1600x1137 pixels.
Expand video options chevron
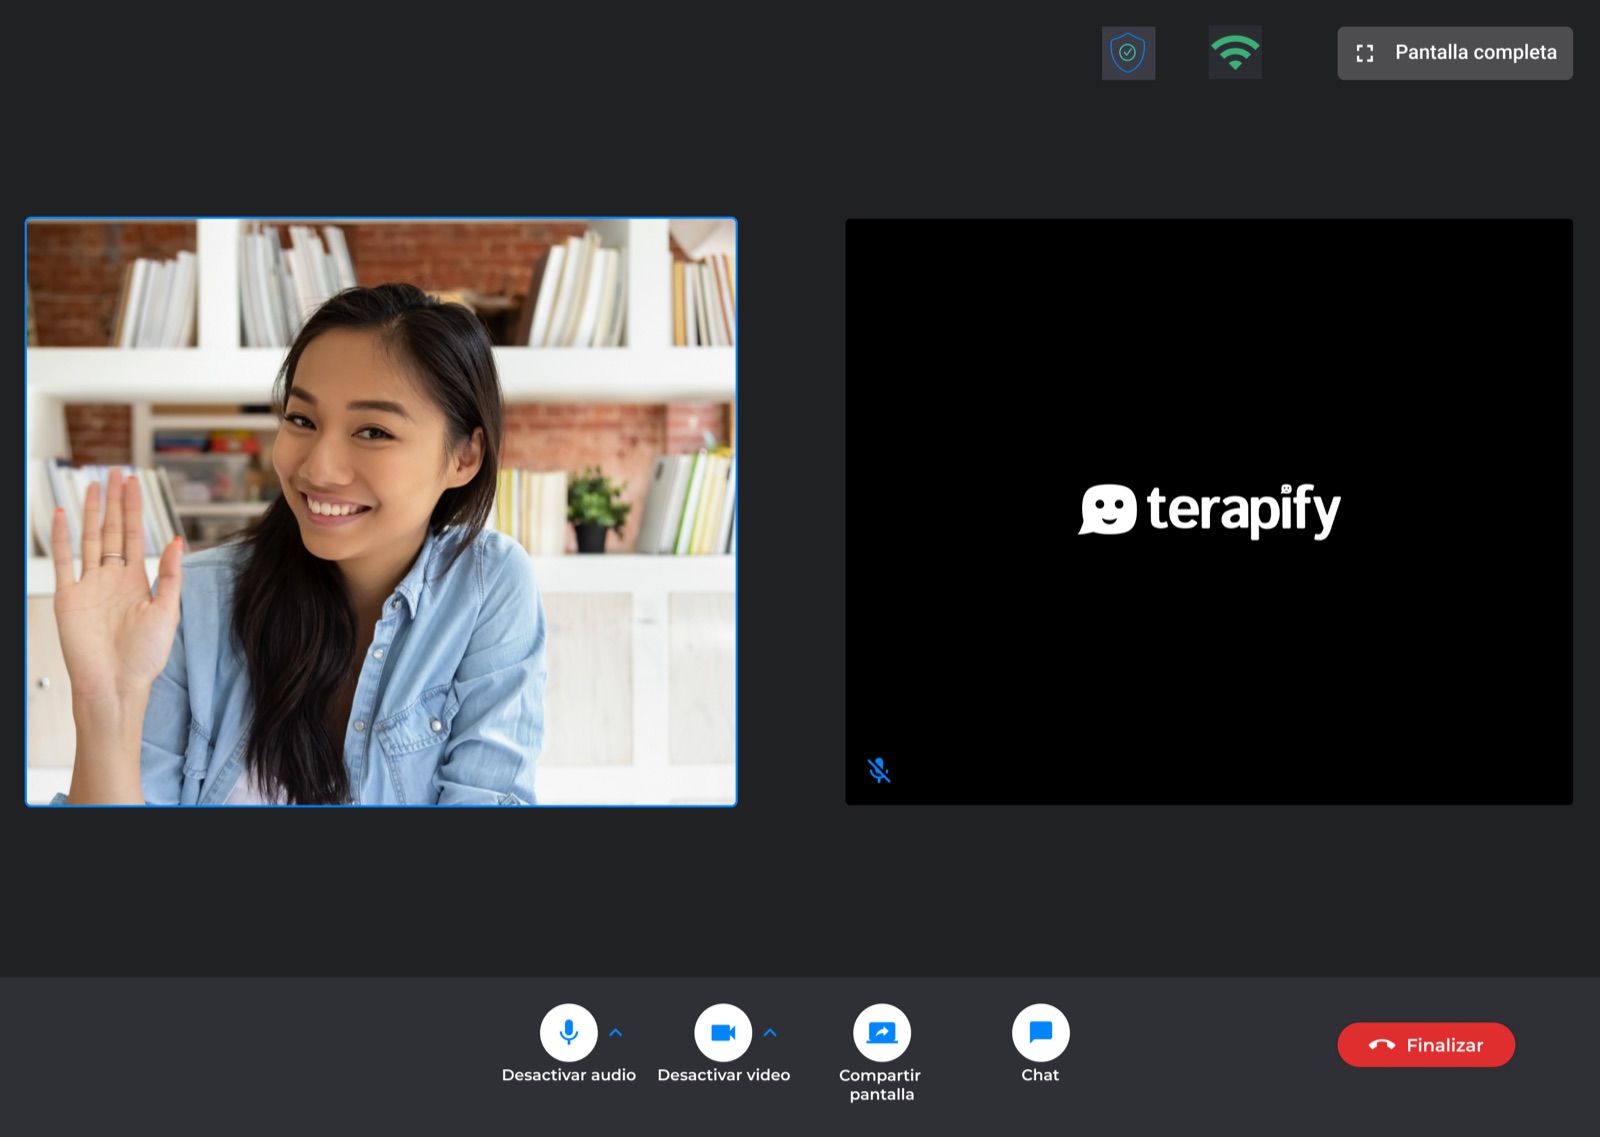coord(770,1032)
